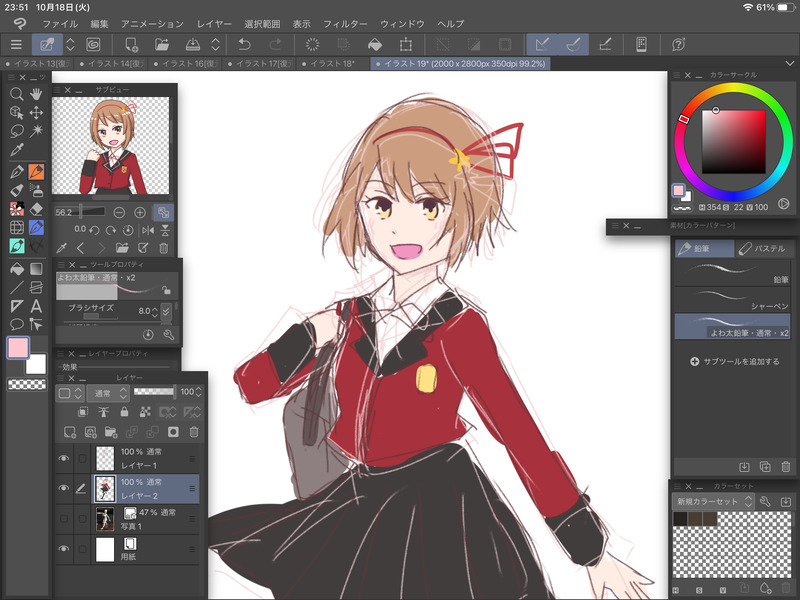Select the Eyedropper tool in toolbox
The image size is (800, 600).
click(16, 150)
